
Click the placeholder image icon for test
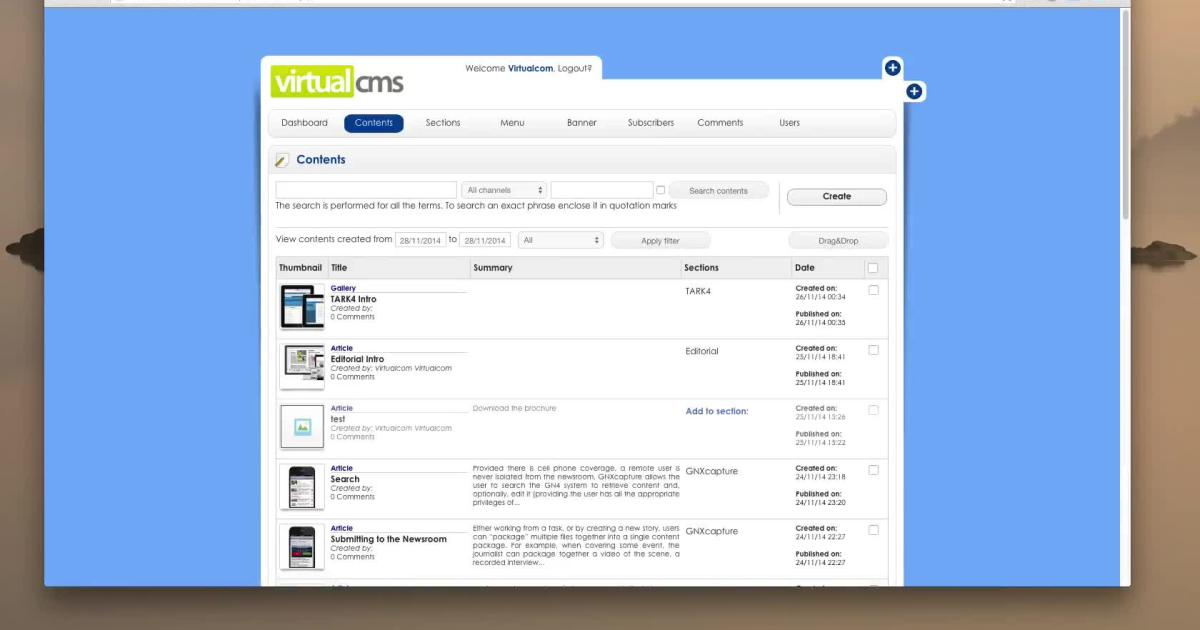[302, 427]
